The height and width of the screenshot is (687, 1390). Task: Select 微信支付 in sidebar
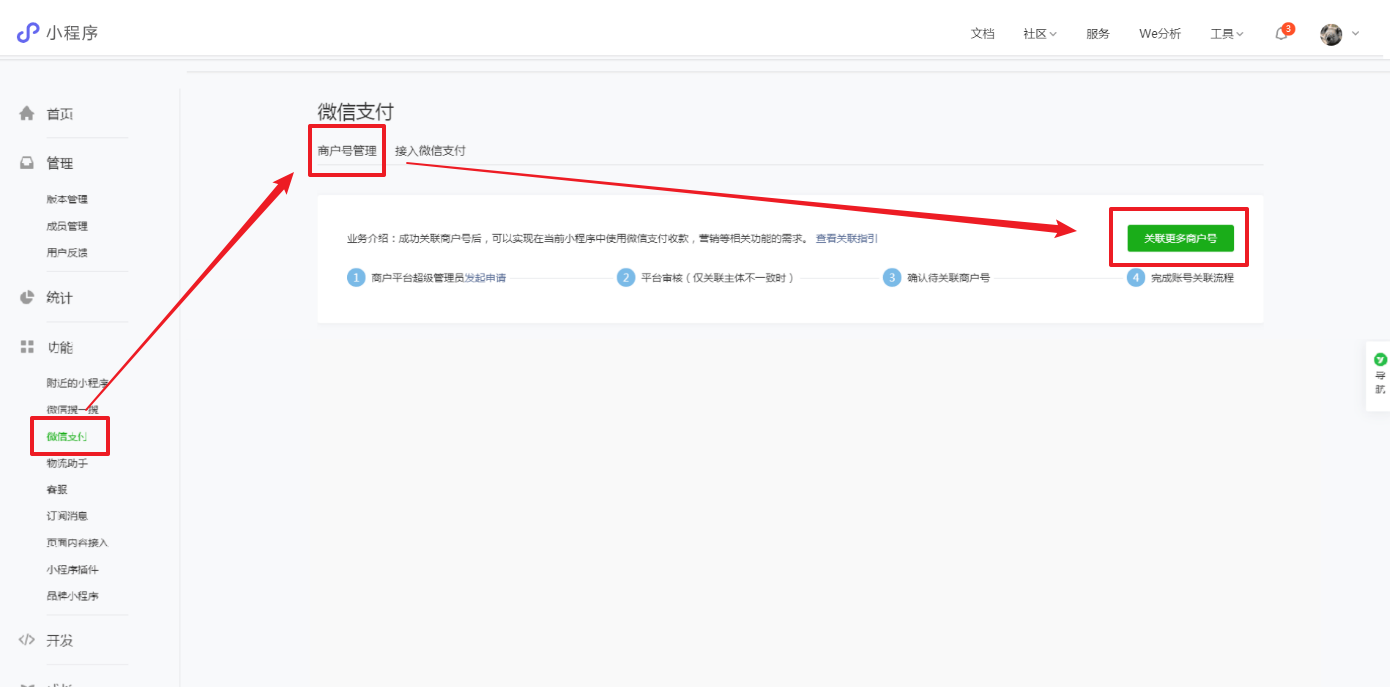(66, 437)
